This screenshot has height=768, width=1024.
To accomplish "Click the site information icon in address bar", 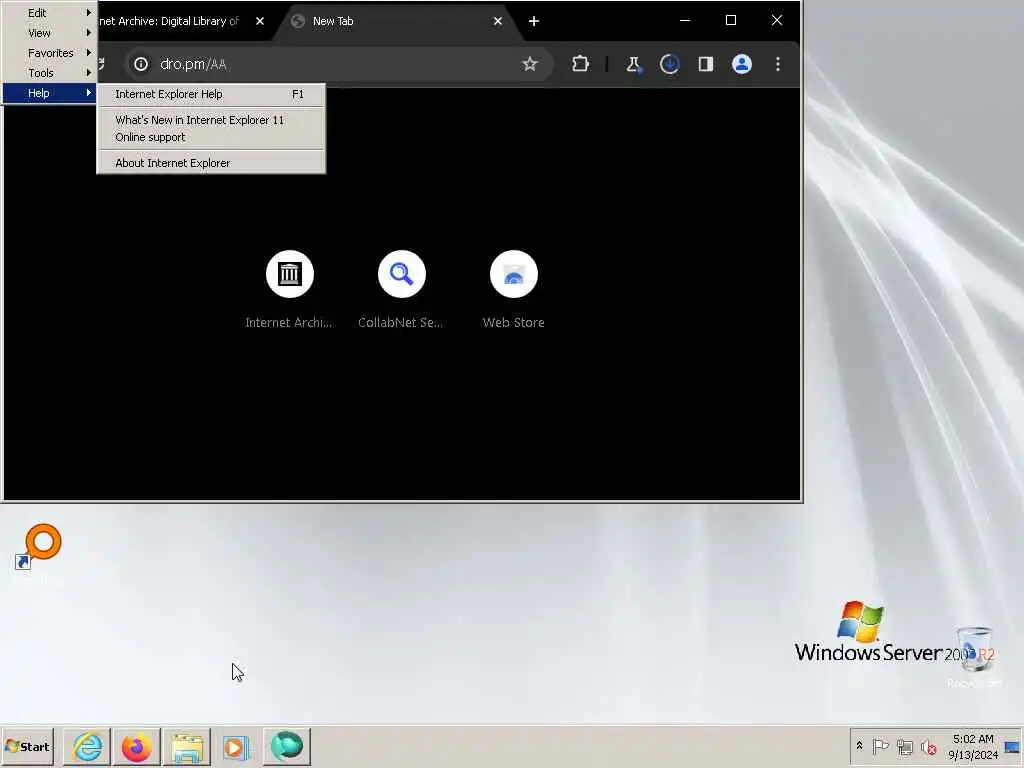I will click(141, 64).
